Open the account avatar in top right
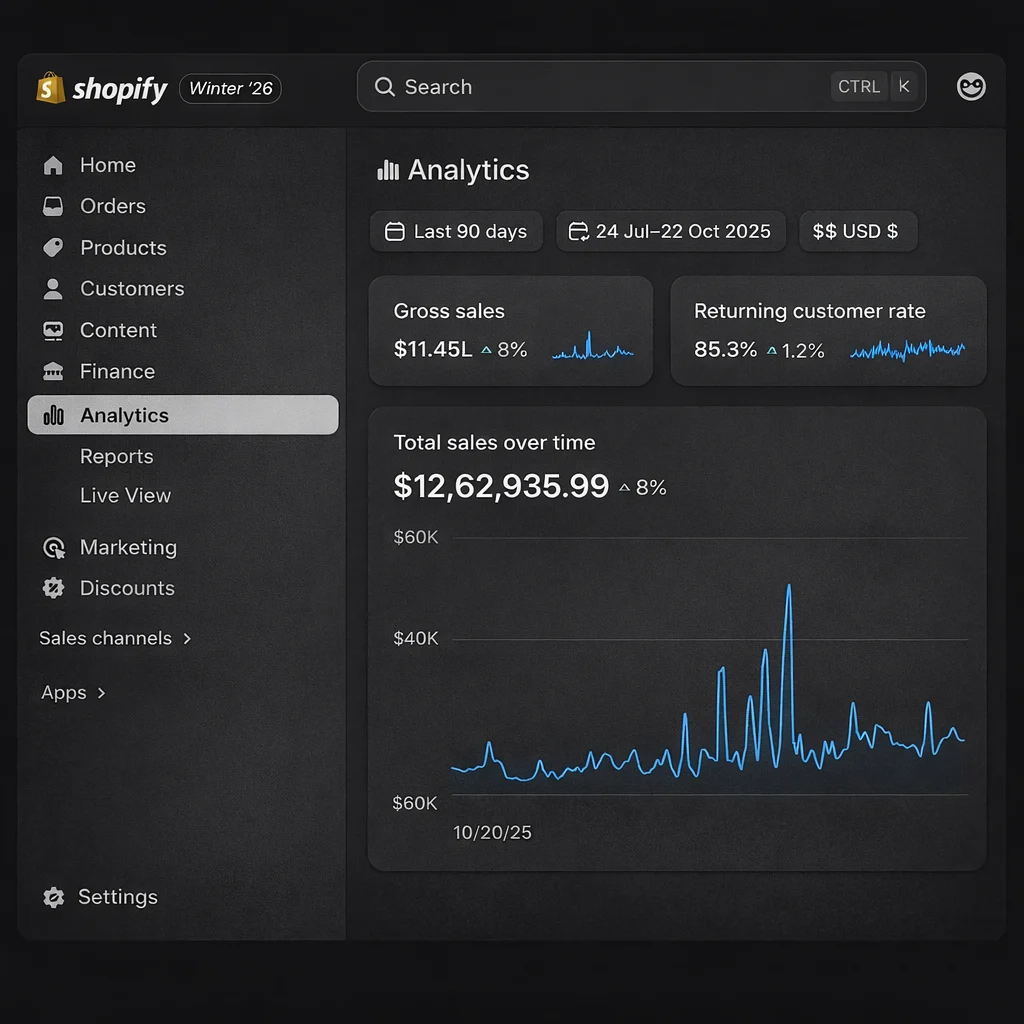 point(971,87)
